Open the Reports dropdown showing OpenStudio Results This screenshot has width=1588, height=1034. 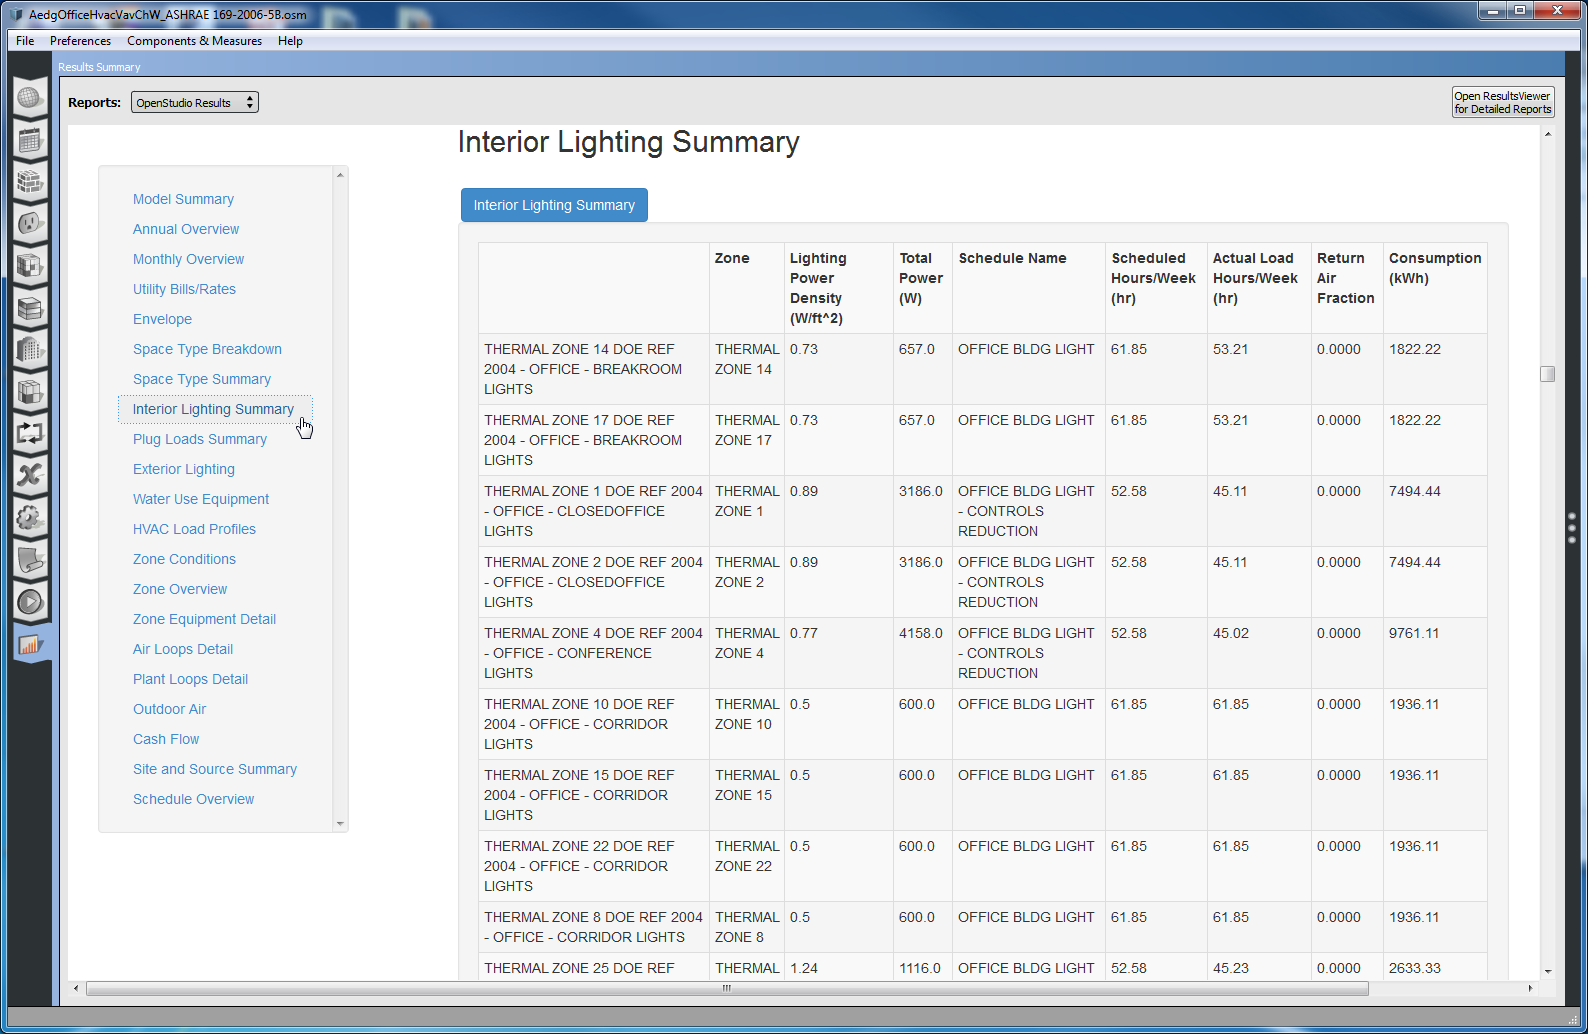[195, 102]
